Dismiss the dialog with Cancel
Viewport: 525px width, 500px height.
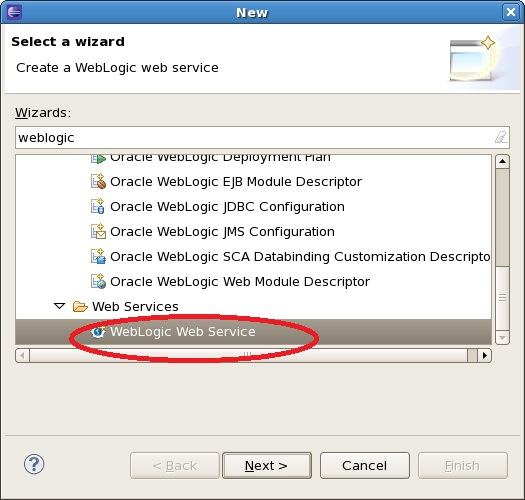tap(365, 466)
